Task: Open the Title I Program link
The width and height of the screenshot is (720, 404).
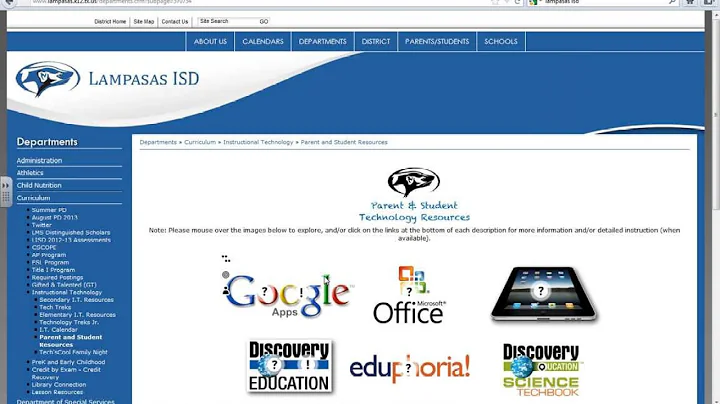Action: click(x=53, y=270)
